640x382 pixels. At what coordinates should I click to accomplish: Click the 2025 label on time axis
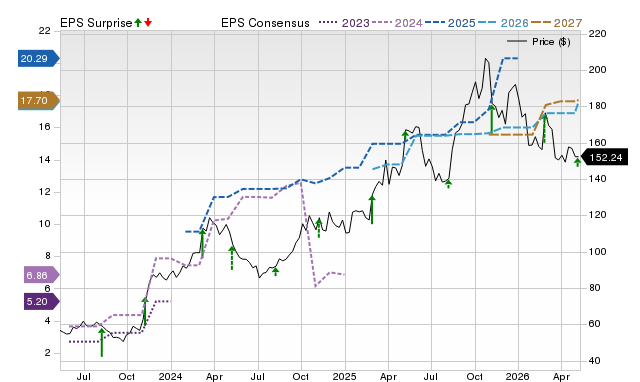(x=344, y=376)
